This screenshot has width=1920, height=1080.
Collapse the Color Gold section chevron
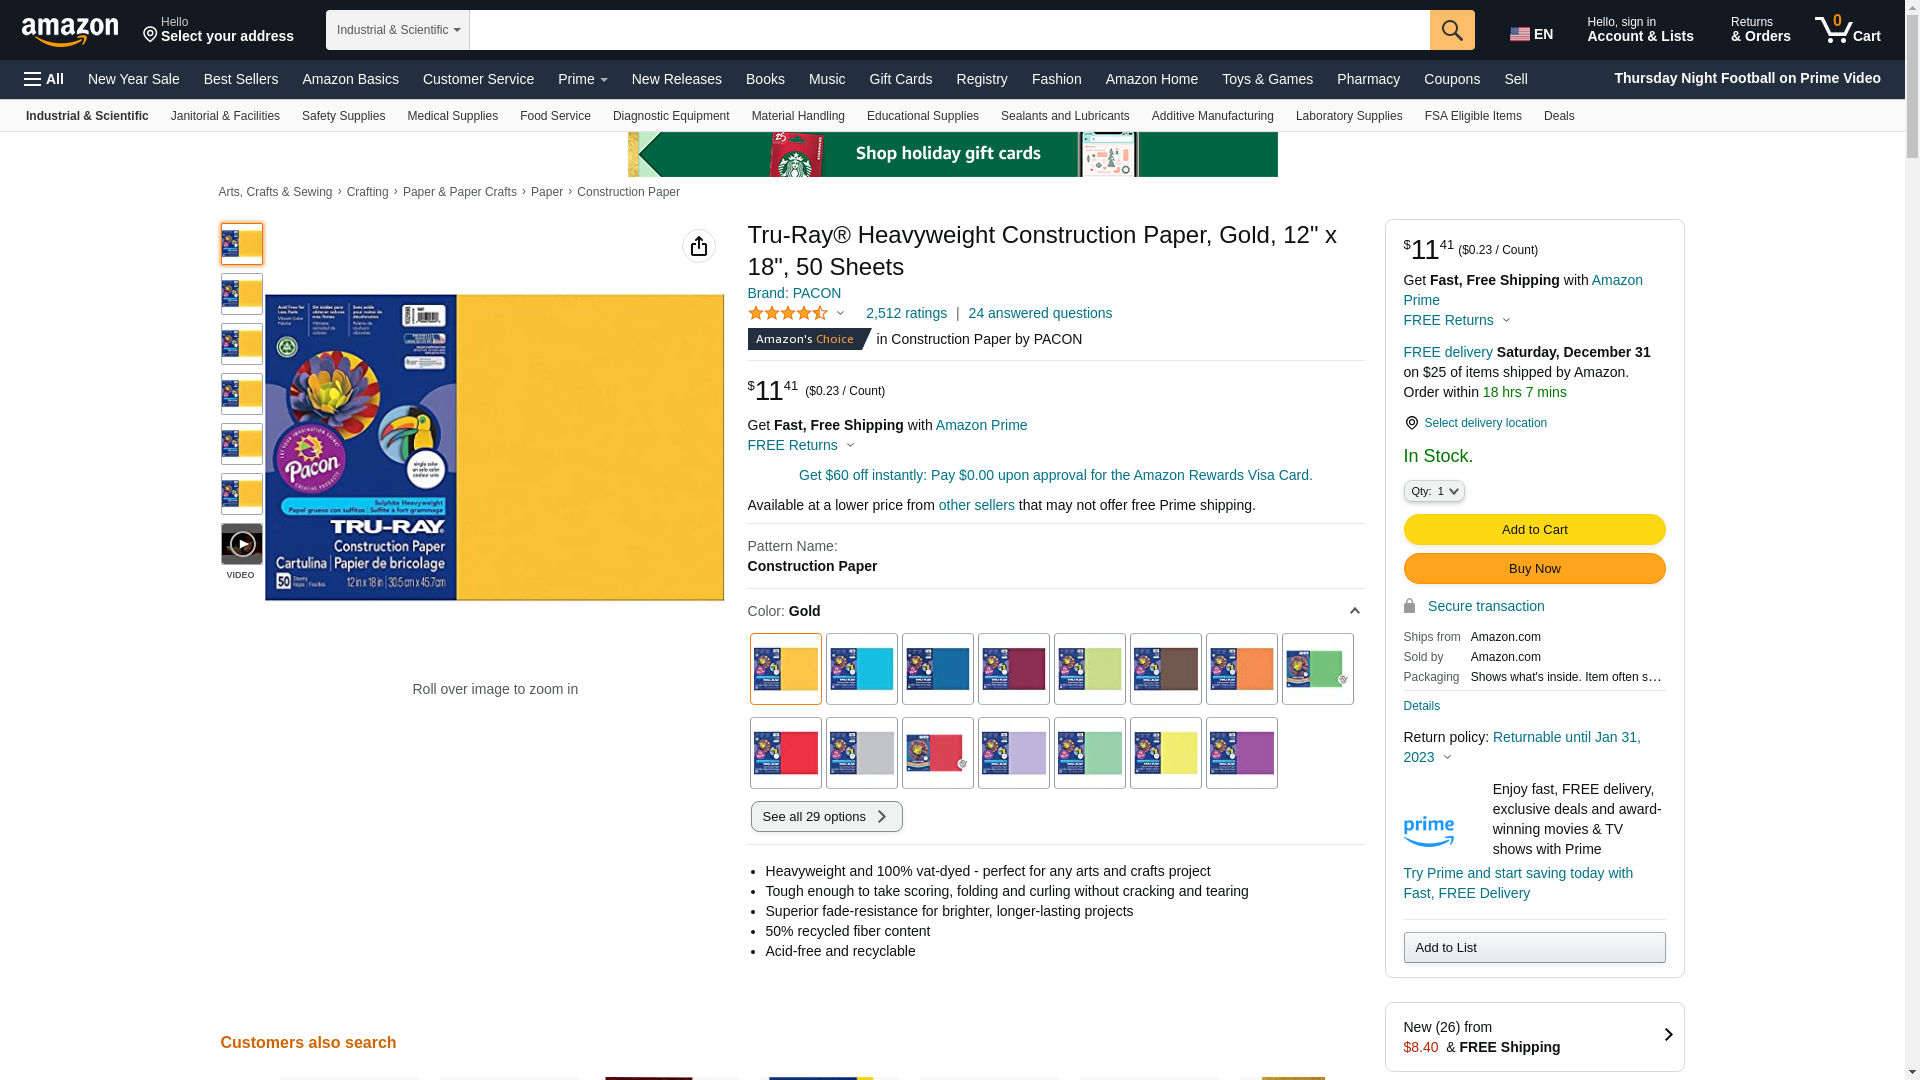[x=1354, y=611]
